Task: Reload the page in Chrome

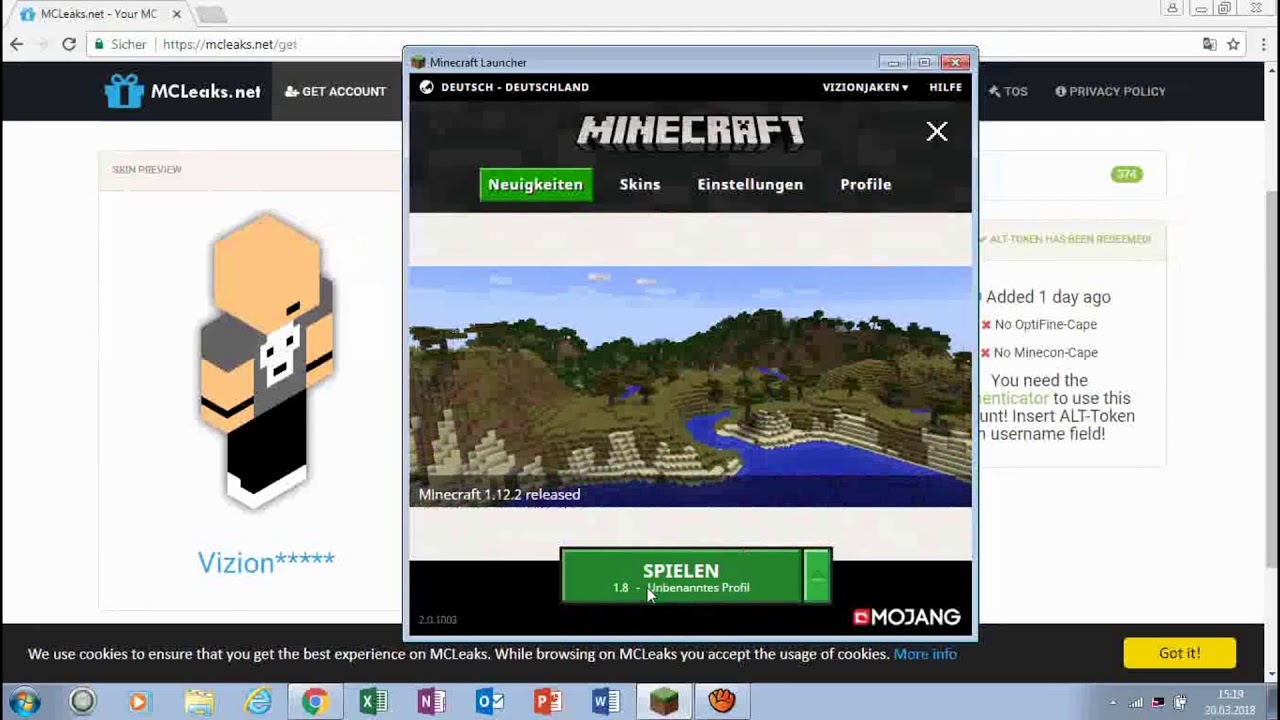Action: [69, 44]
